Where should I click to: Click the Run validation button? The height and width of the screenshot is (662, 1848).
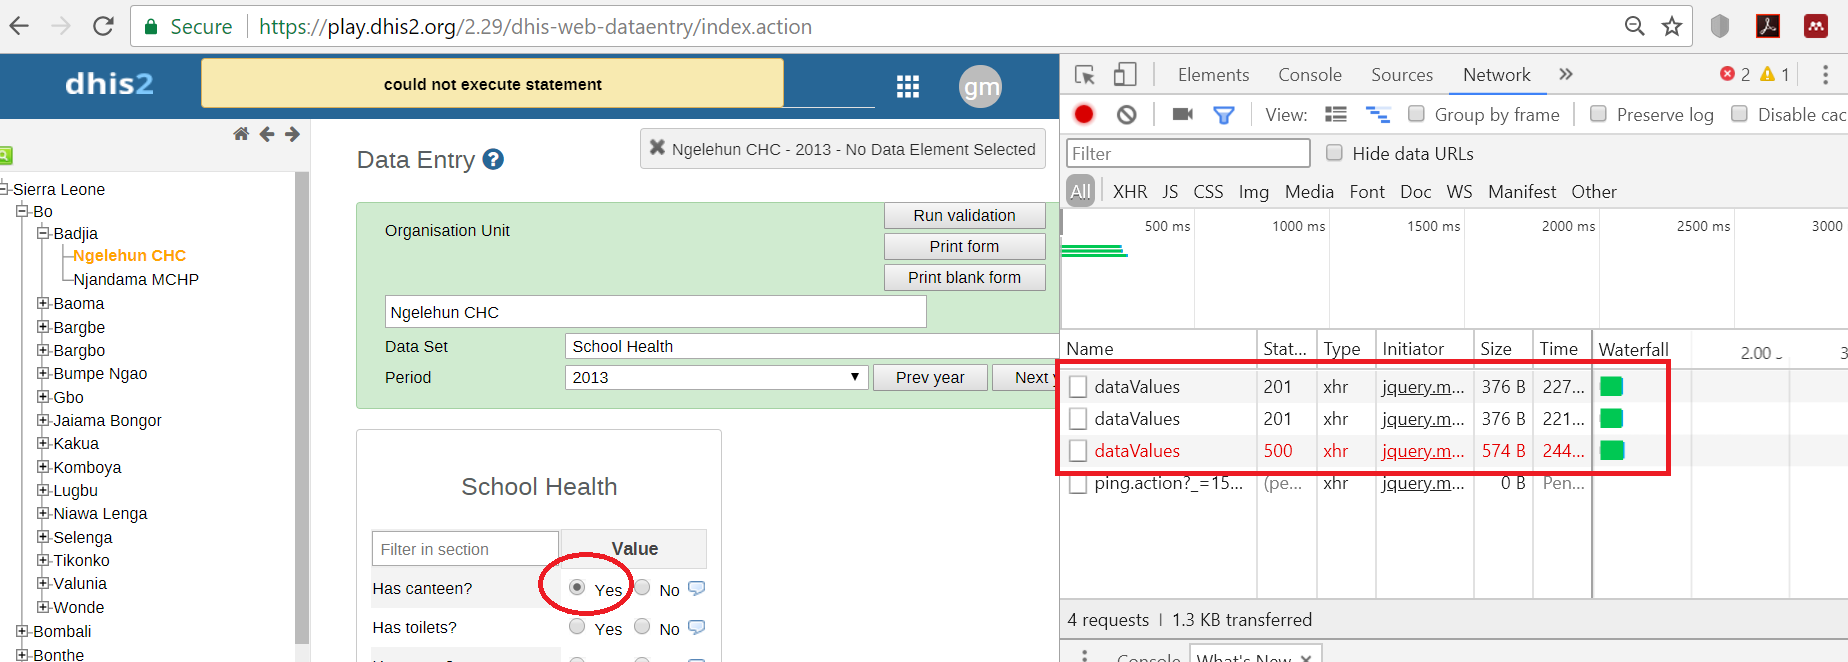(964, 216)
